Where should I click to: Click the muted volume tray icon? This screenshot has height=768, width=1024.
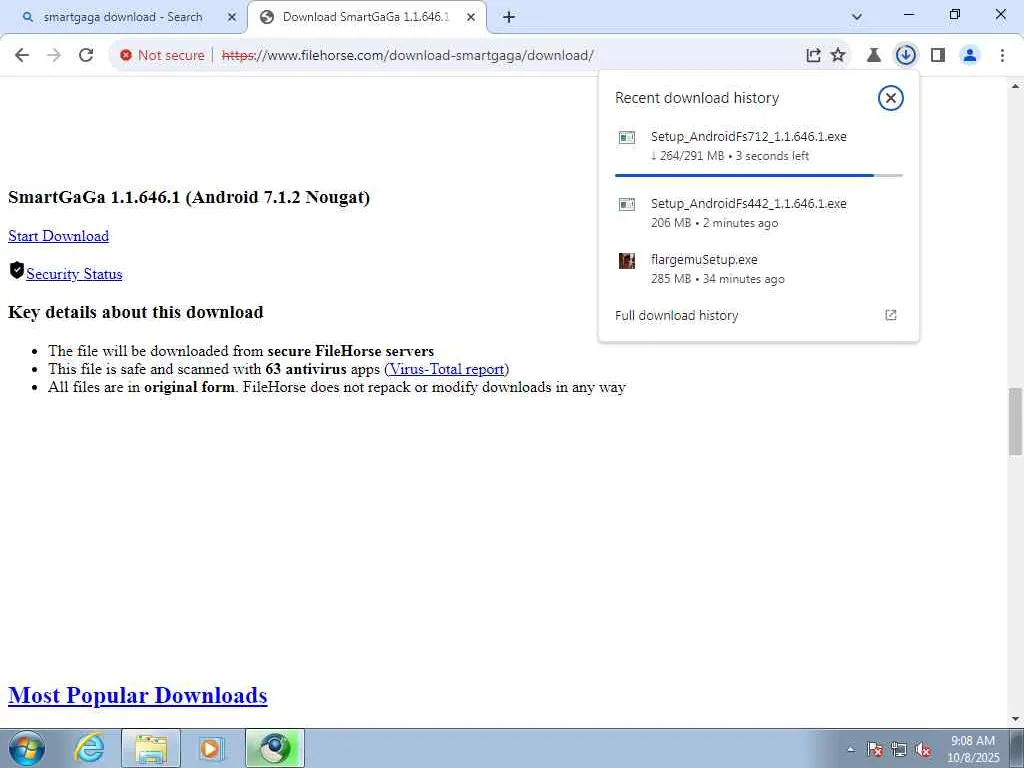pyautogui.click(x=923, y=749)
